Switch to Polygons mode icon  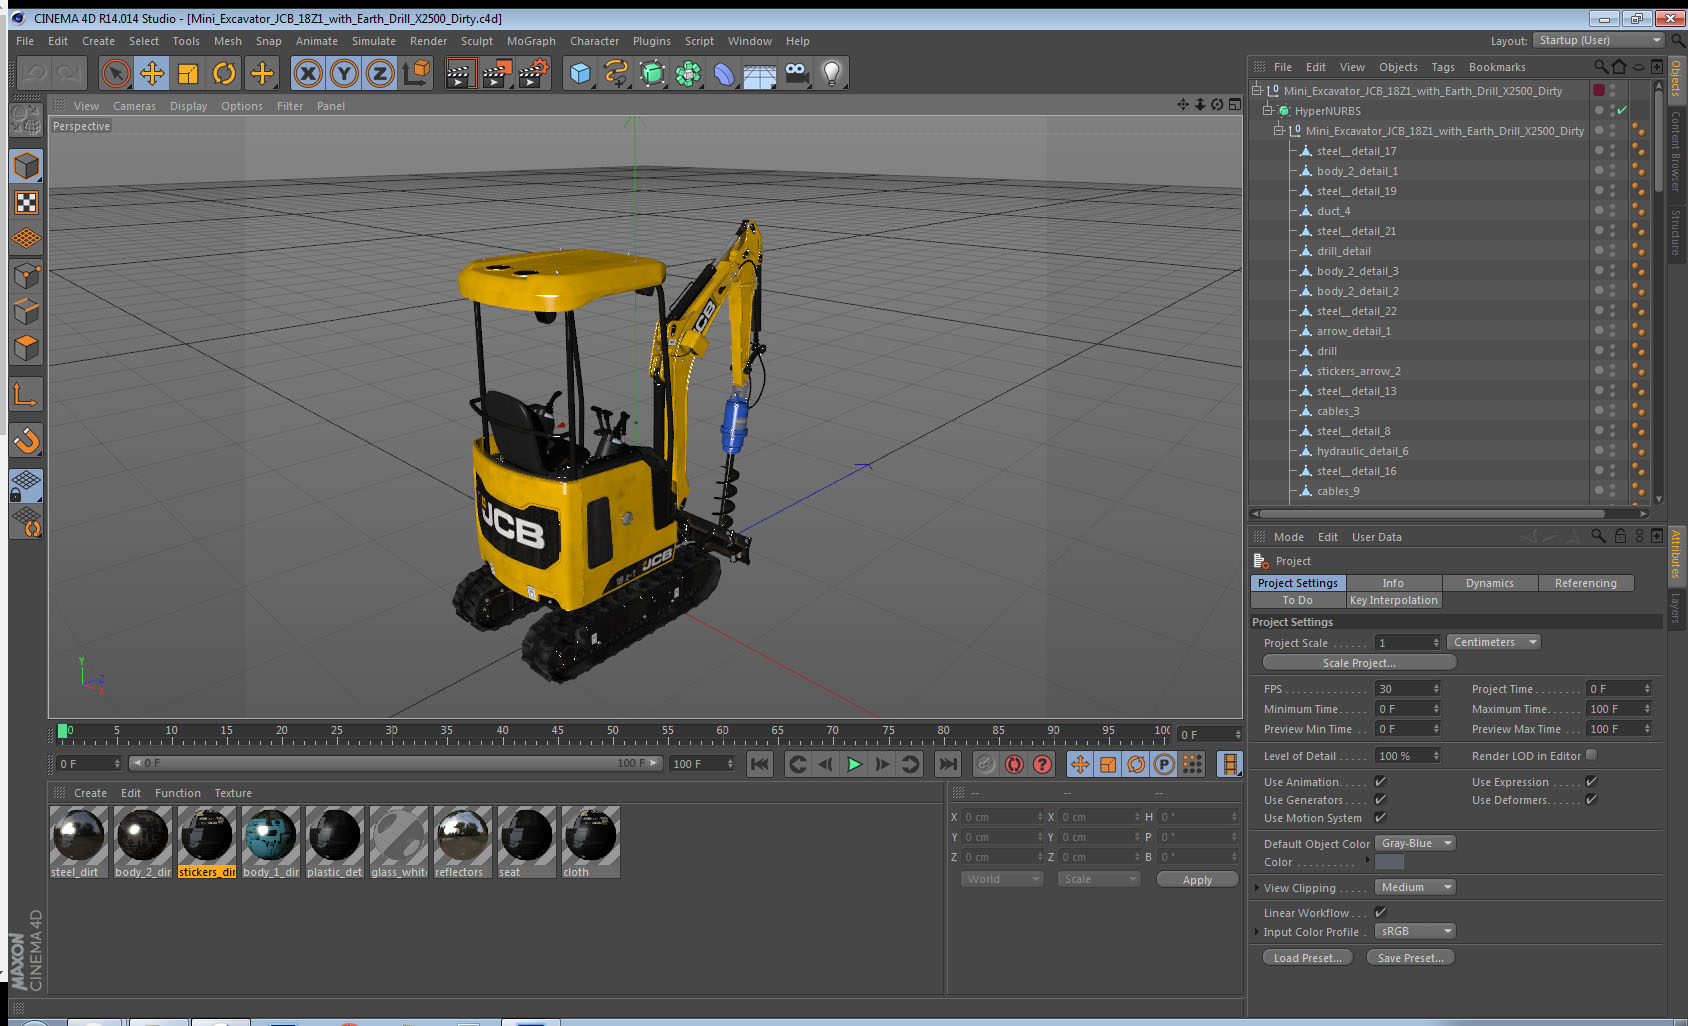pyautogui.click(x=26, y=348)
